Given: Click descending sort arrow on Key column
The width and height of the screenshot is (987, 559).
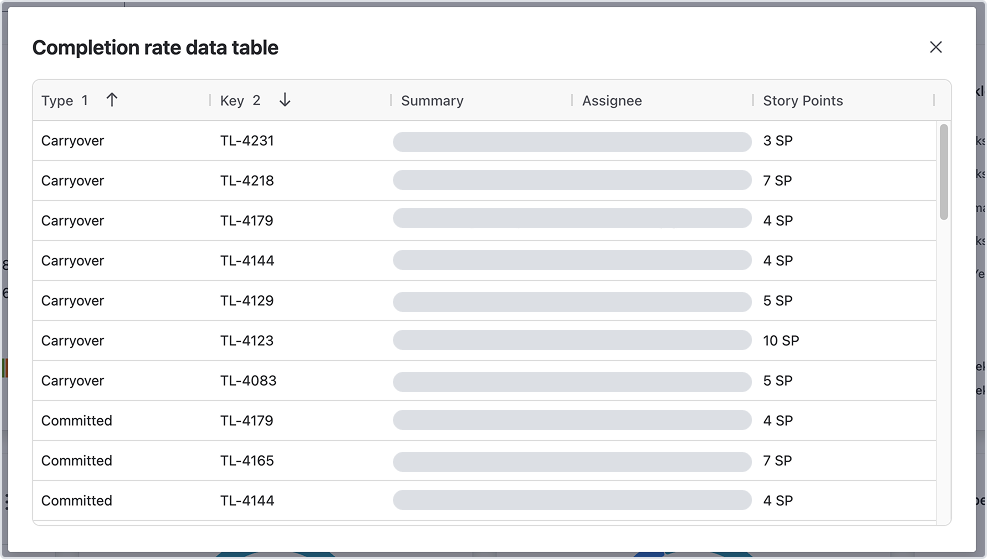Looking at the screenshot, I should pyautogui.click(x=285, y=100).
